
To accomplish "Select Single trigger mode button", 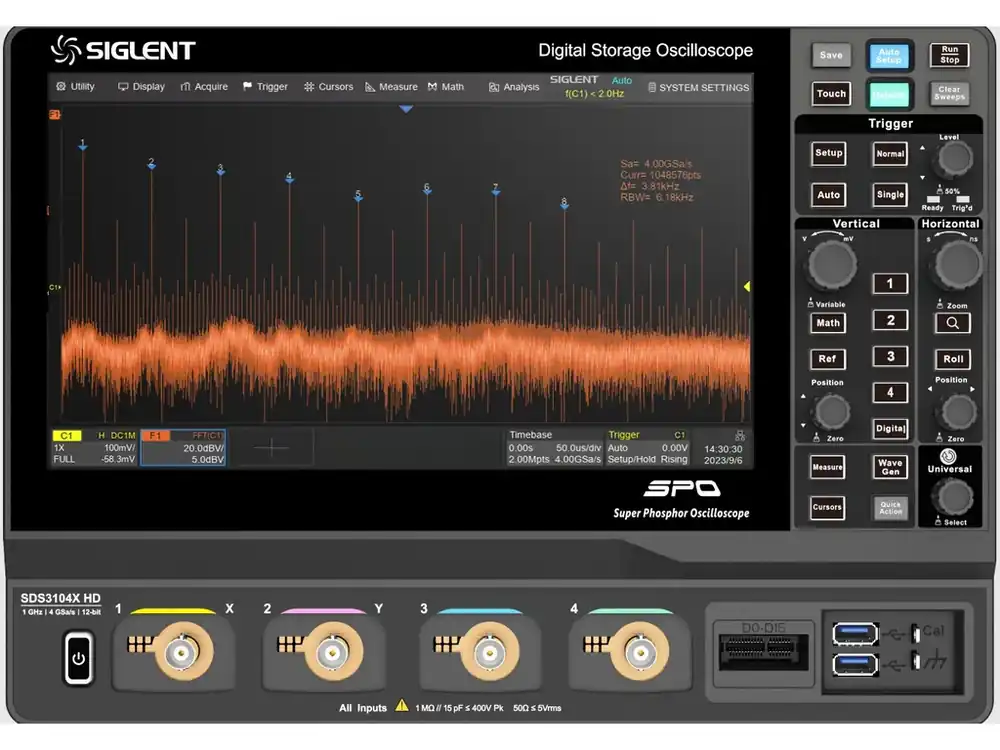I will click(x=890, y=195).
